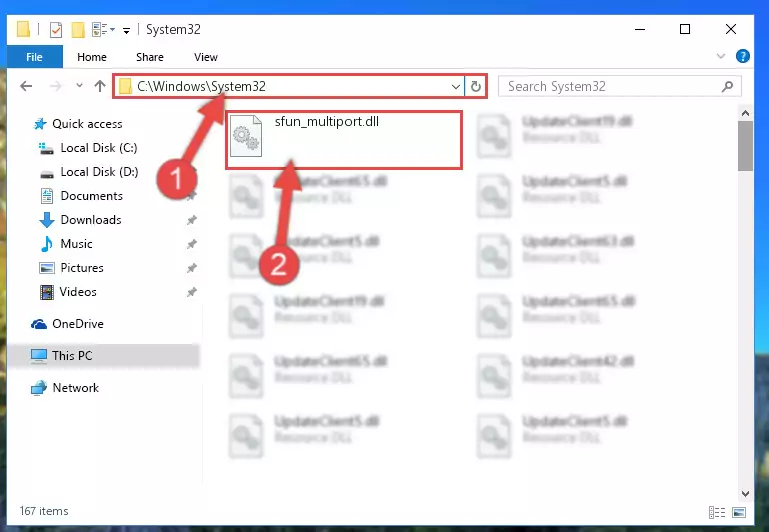Click the Downloads pin icon

point(192,220)
